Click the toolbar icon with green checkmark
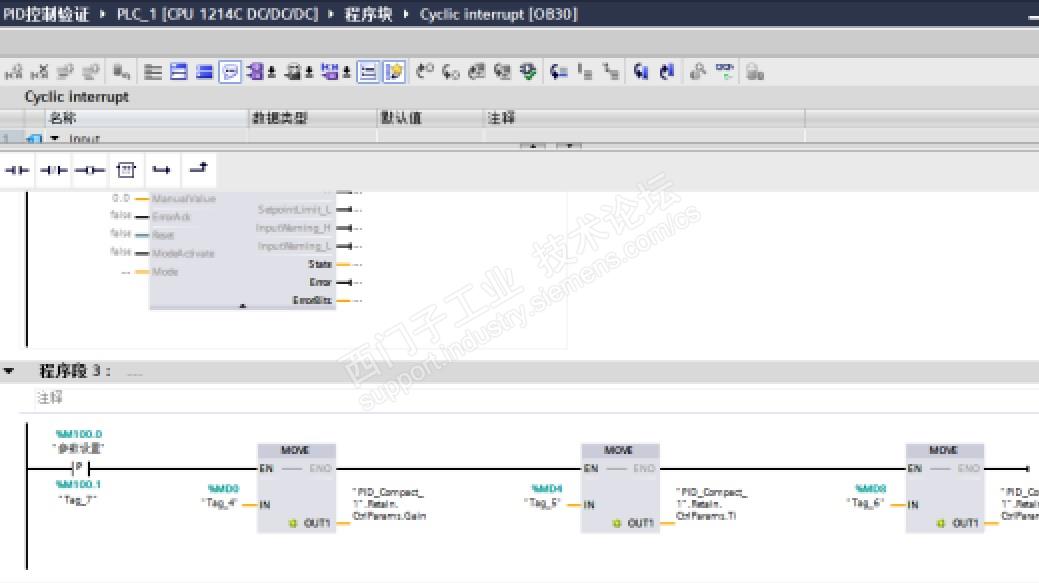The height and width of the screenshot is (583, 1039). tap(528, 72)
